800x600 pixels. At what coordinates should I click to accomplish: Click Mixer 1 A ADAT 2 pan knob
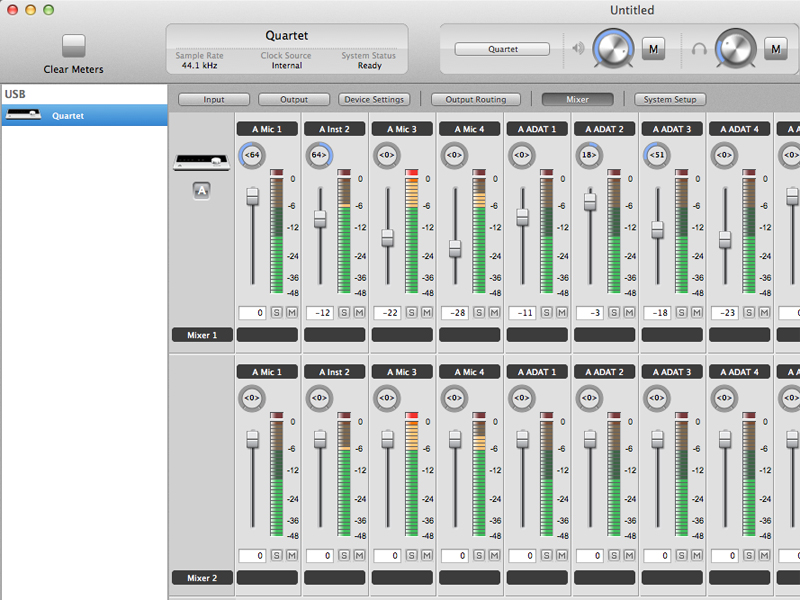coord(589,155)
